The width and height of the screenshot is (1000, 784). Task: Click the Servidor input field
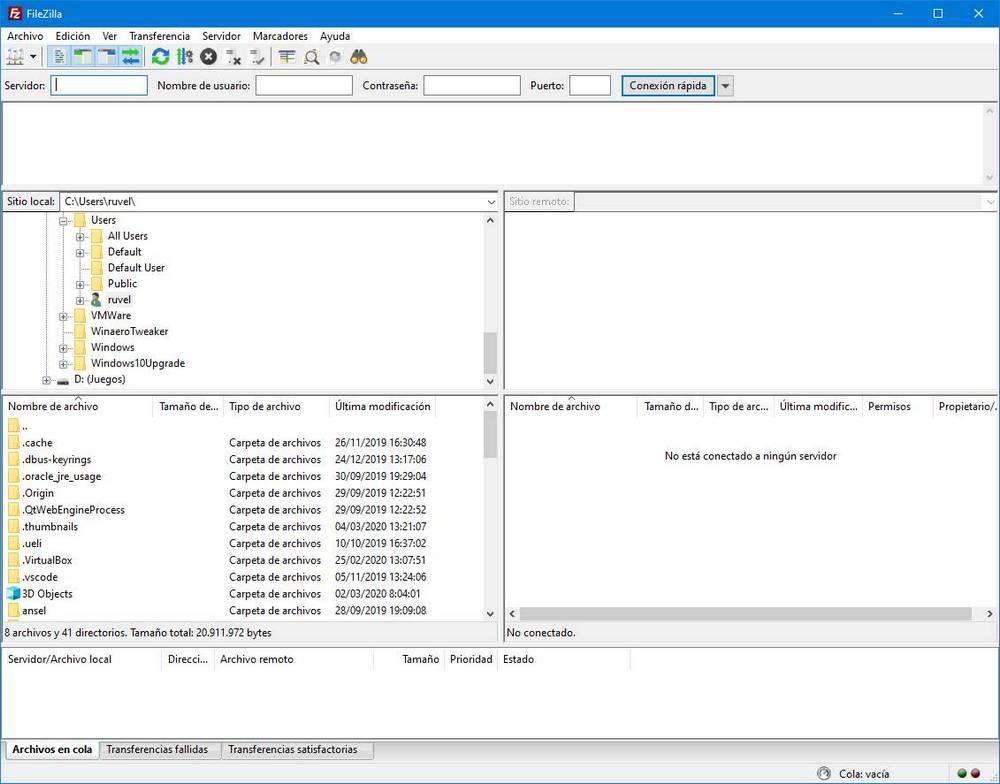click(99, 85)
